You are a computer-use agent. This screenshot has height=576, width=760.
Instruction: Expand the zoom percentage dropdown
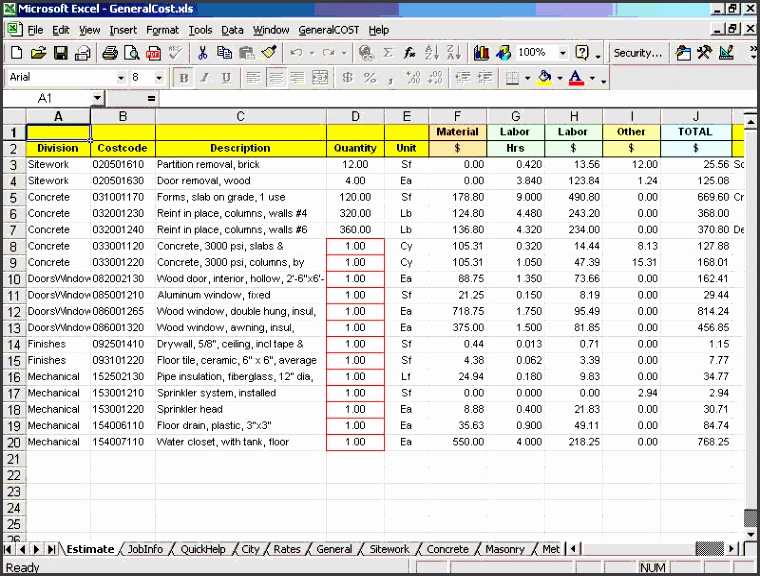tap(563, 53)
